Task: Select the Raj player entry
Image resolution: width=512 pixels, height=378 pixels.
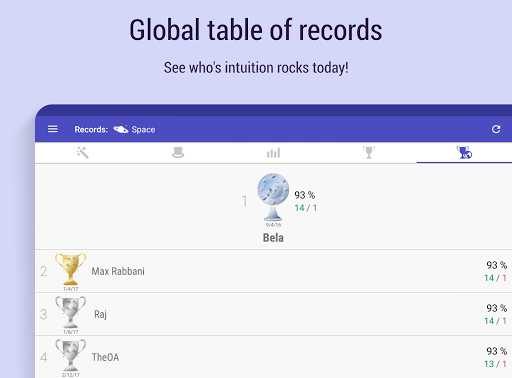Action: tap(273, 314)
